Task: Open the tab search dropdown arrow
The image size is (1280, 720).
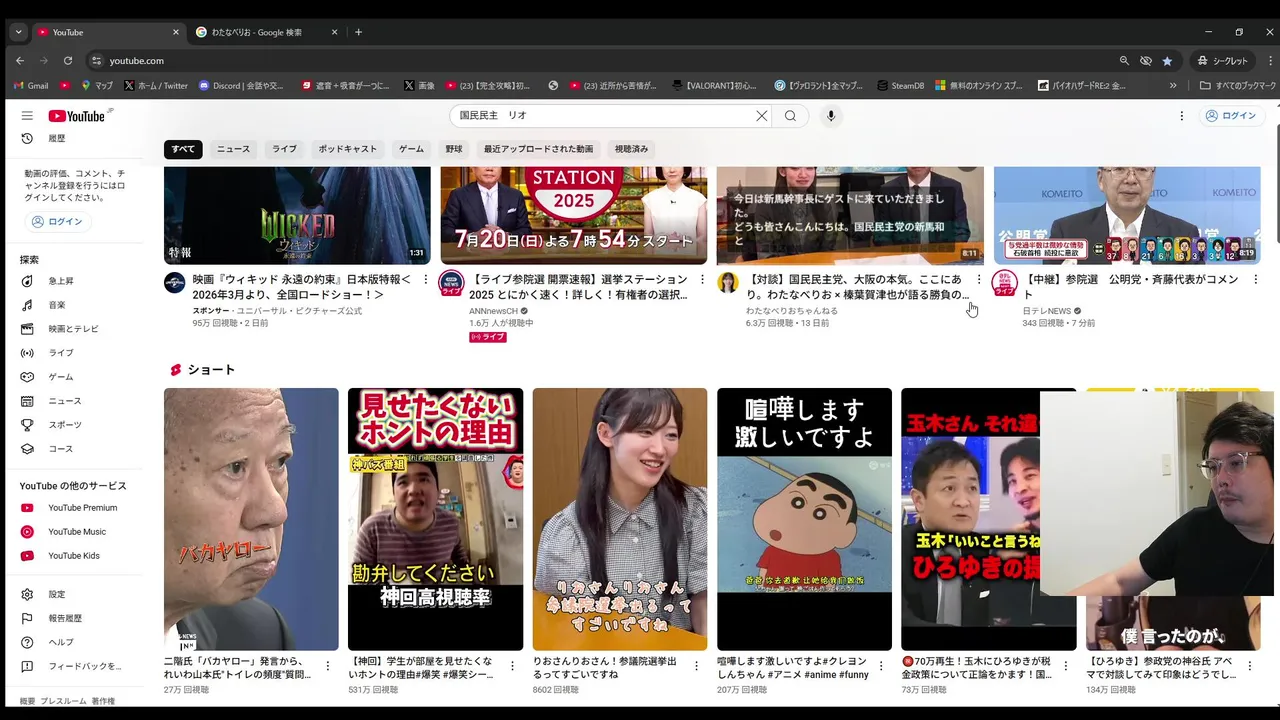Action: tap(18, 32)
